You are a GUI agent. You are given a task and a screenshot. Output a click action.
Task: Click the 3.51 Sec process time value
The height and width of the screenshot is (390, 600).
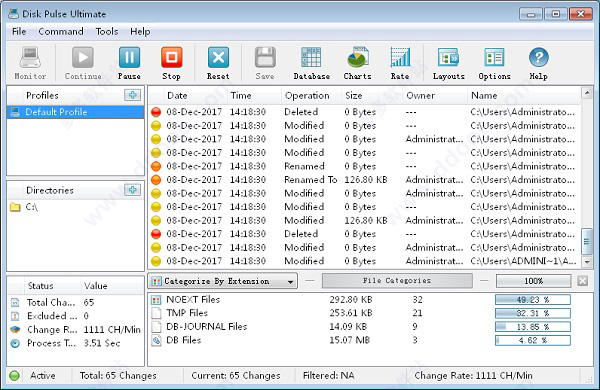click(x=102, y=343)
